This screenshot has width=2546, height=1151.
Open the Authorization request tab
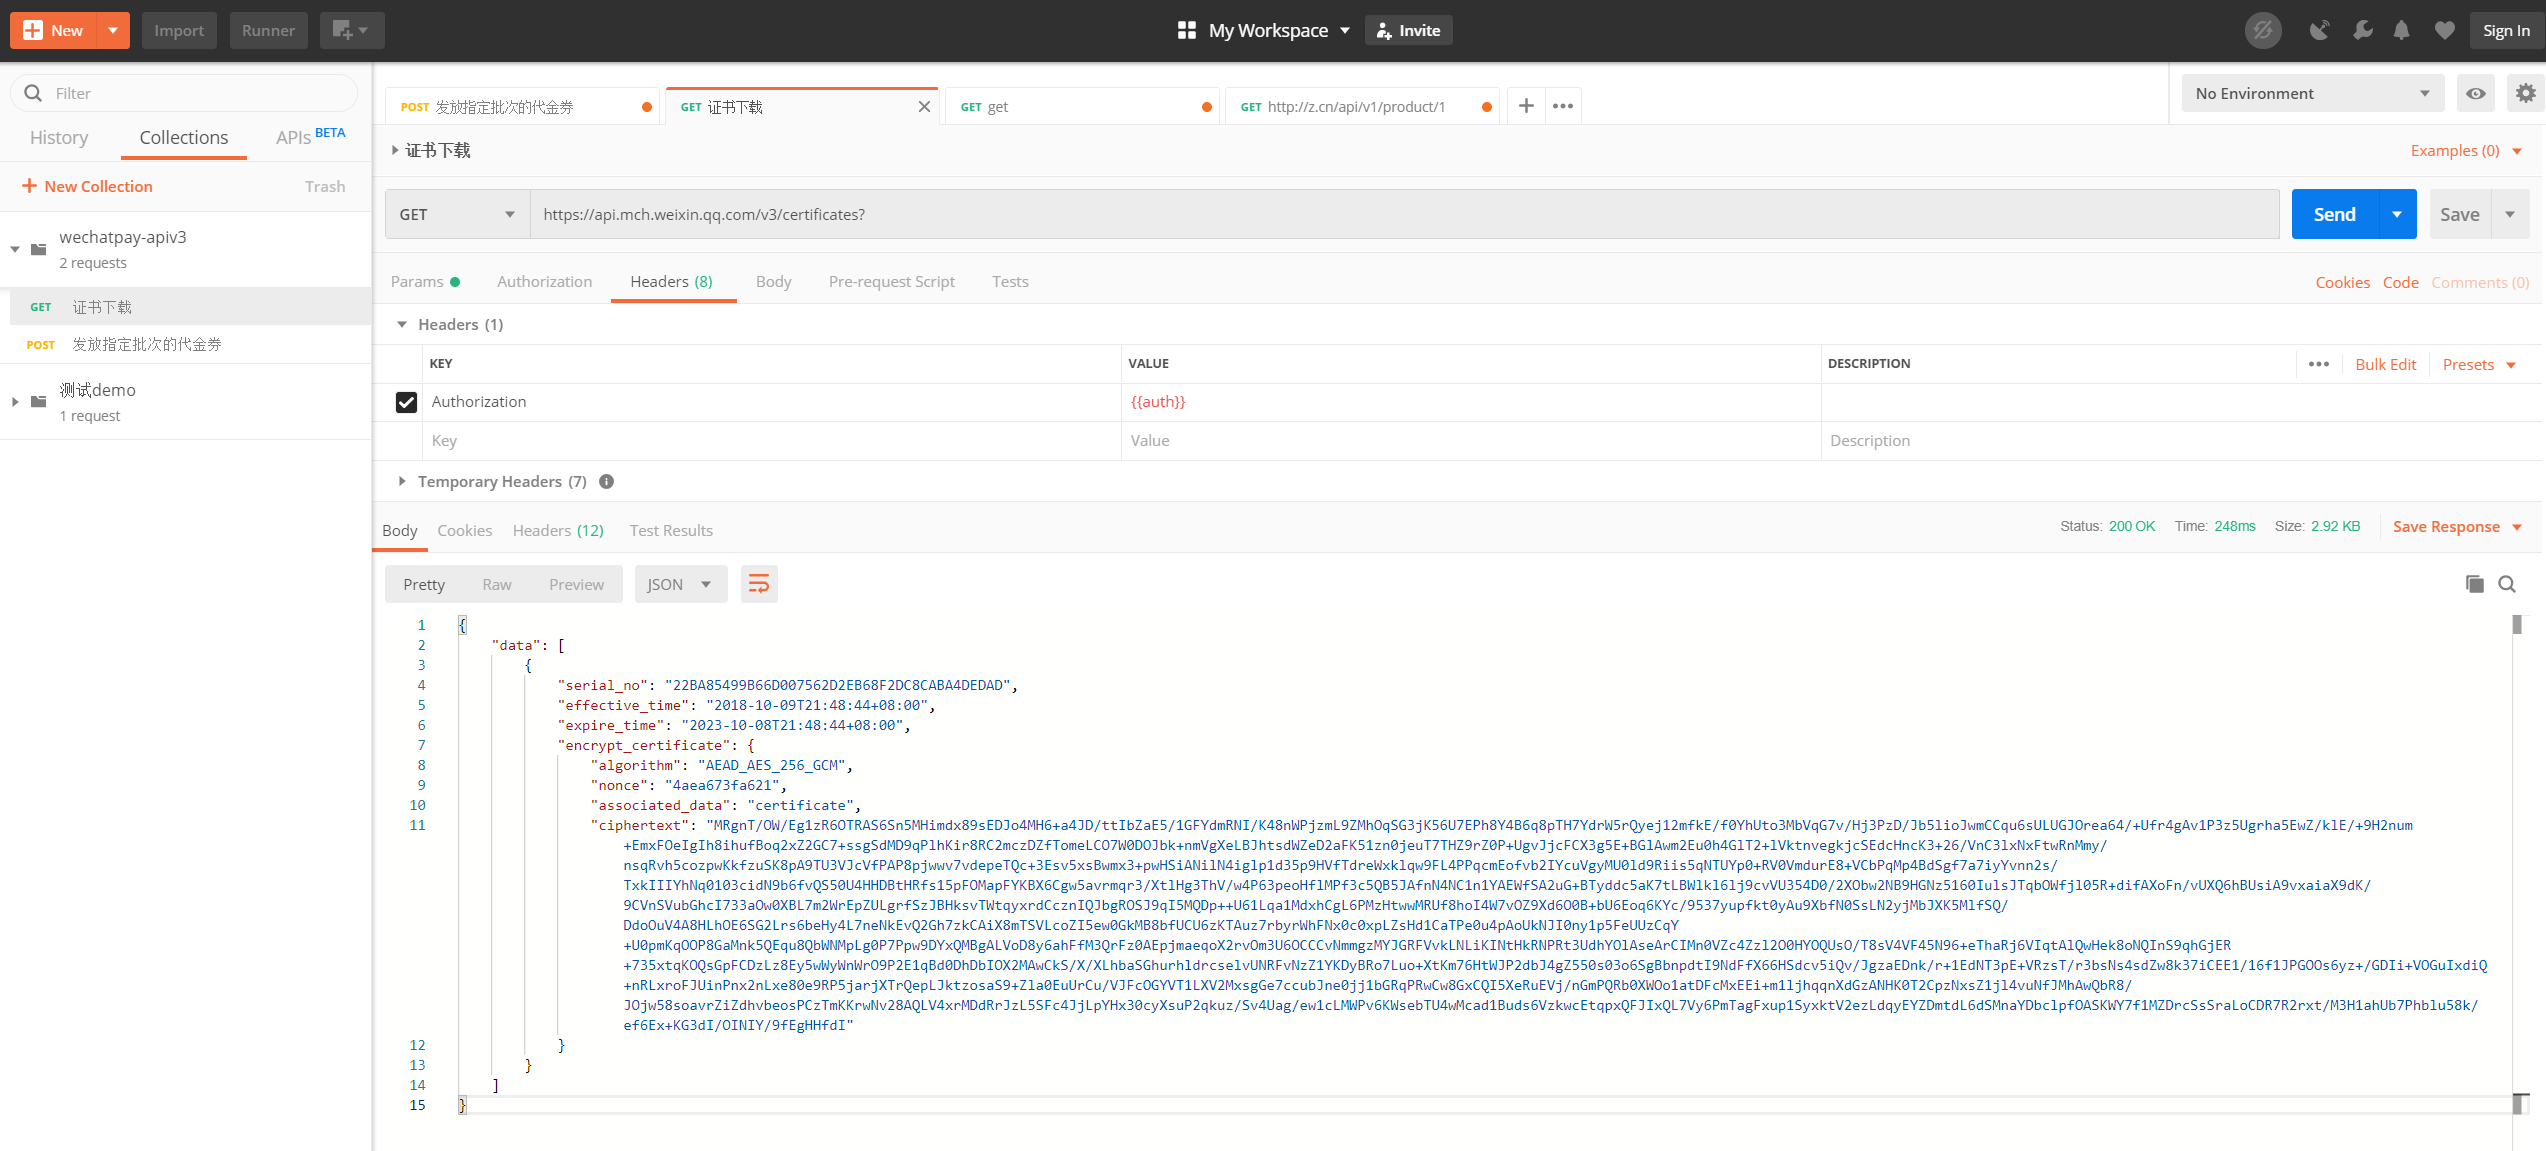[544, 281]
